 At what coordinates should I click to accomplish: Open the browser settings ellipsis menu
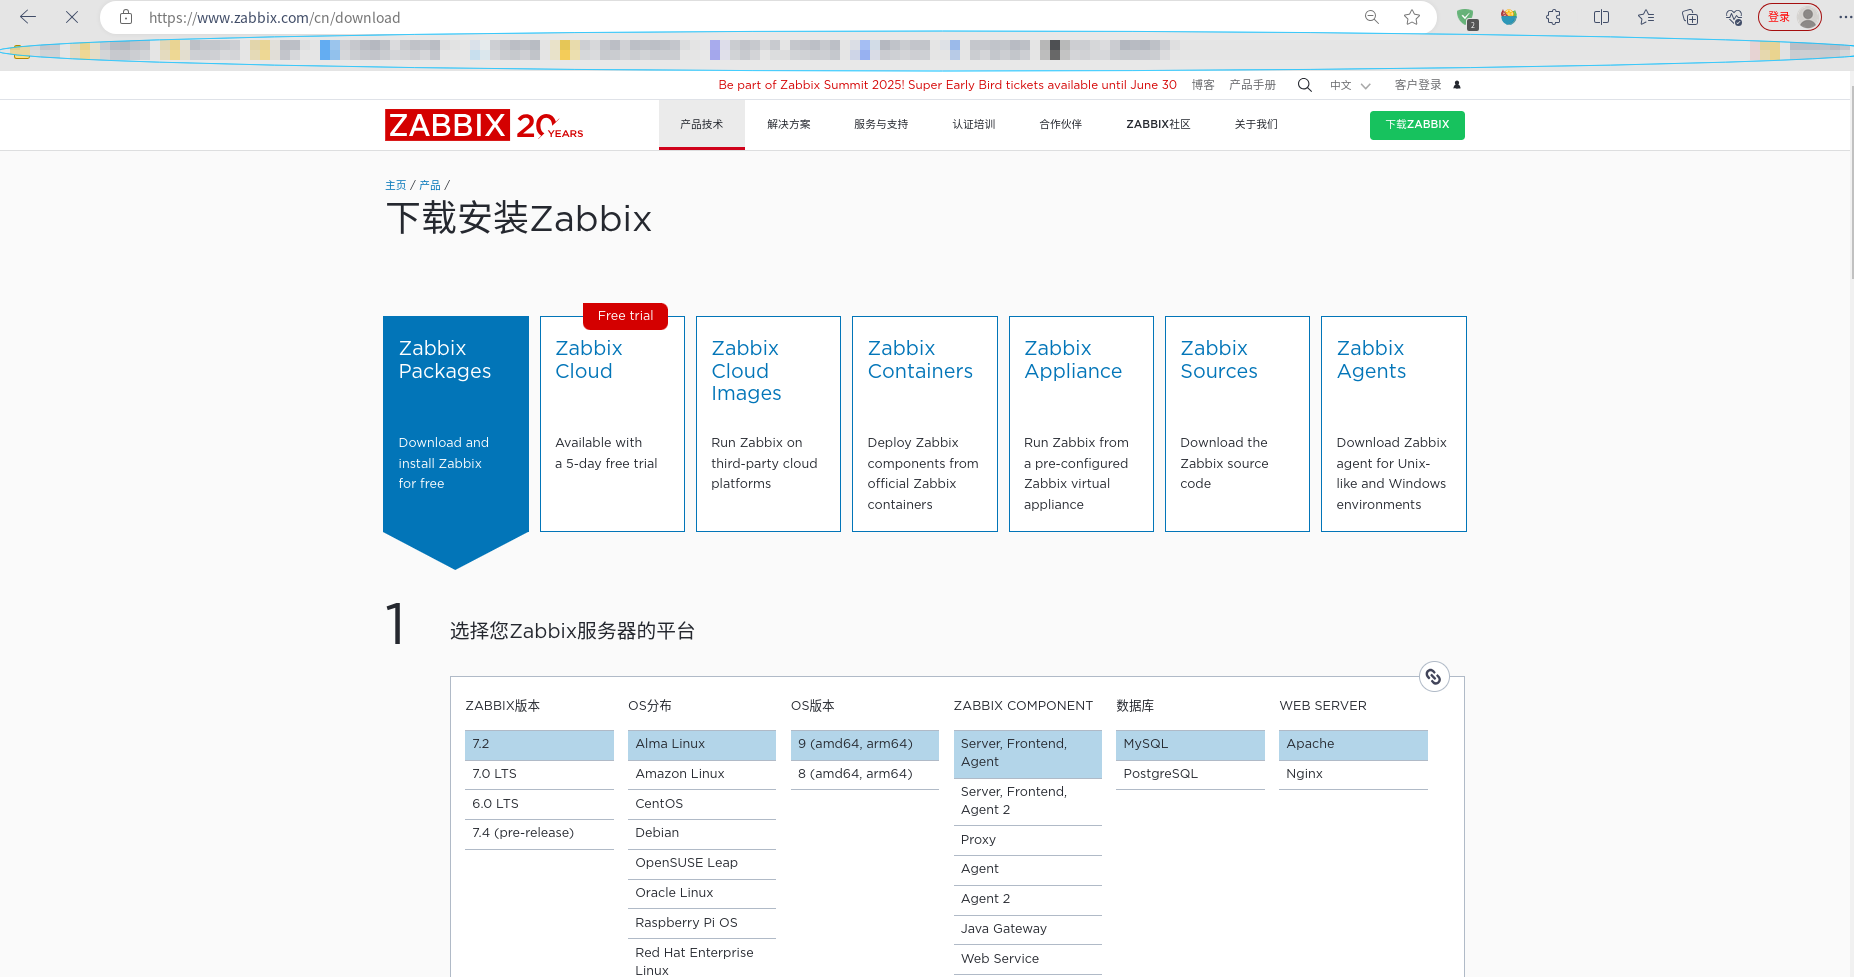(1845, 17)
